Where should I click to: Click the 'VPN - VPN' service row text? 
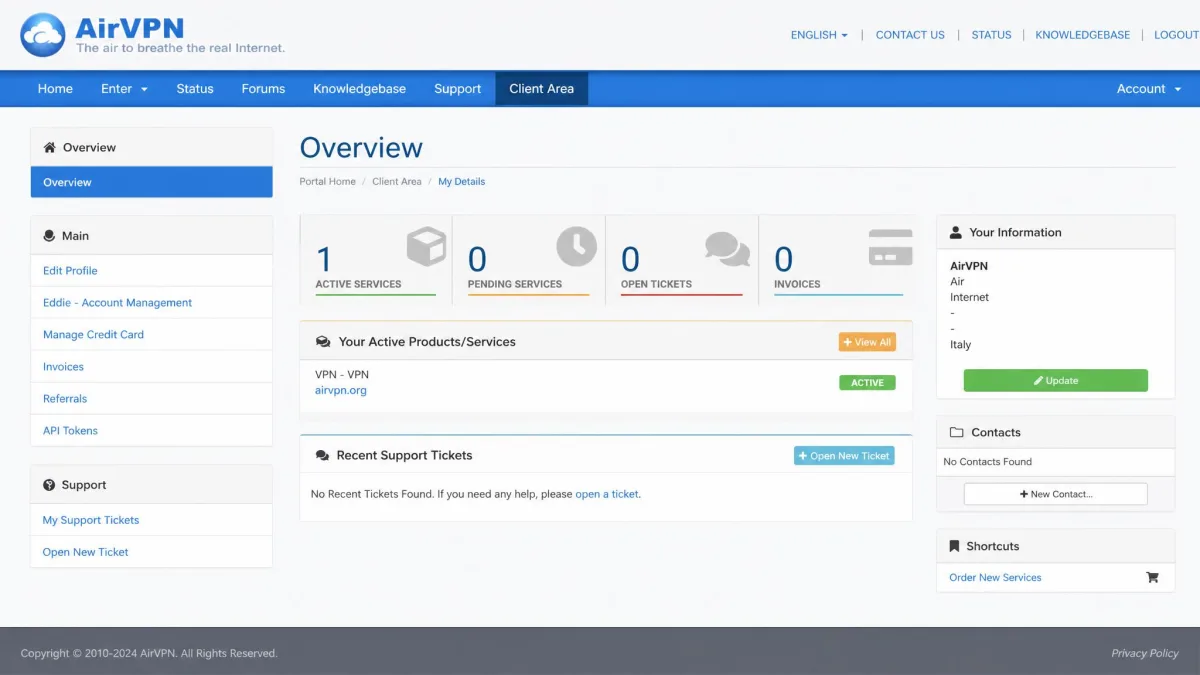[342, 375]
